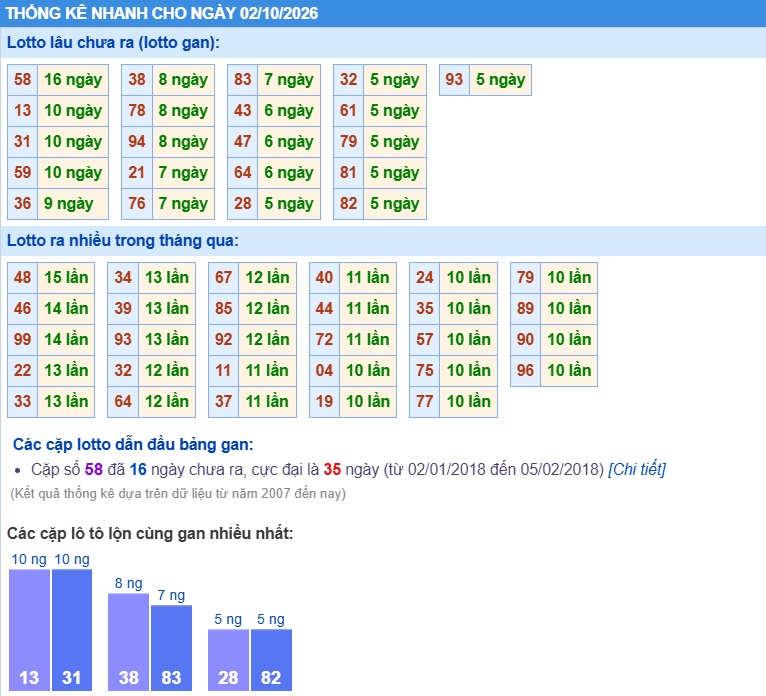Click lotto gan number 47

click(242, 142)
